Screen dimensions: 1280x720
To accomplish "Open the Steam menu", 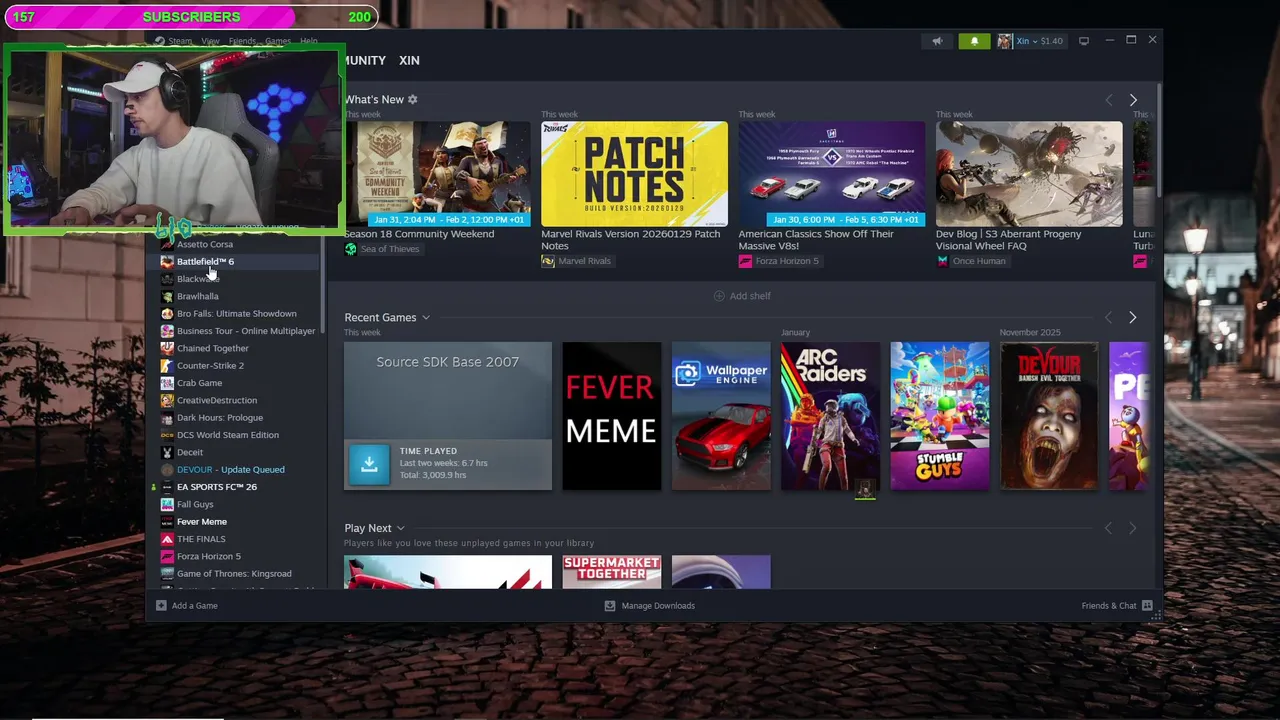I will 180,41.
